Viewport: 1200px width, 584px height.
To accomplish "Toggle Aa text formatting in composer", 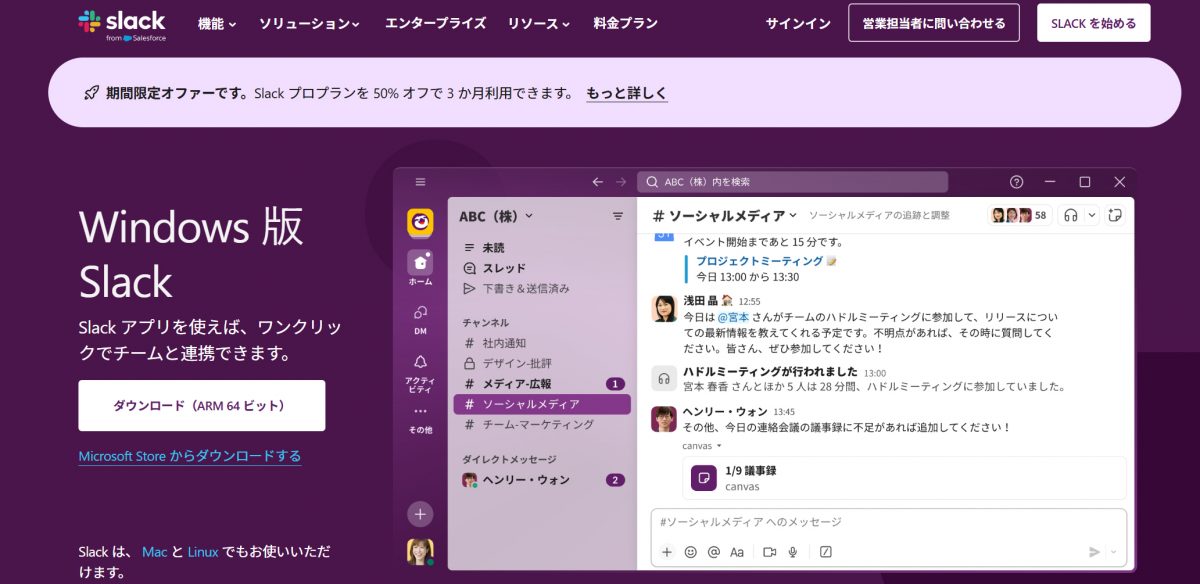I will [x=737, y=552].
